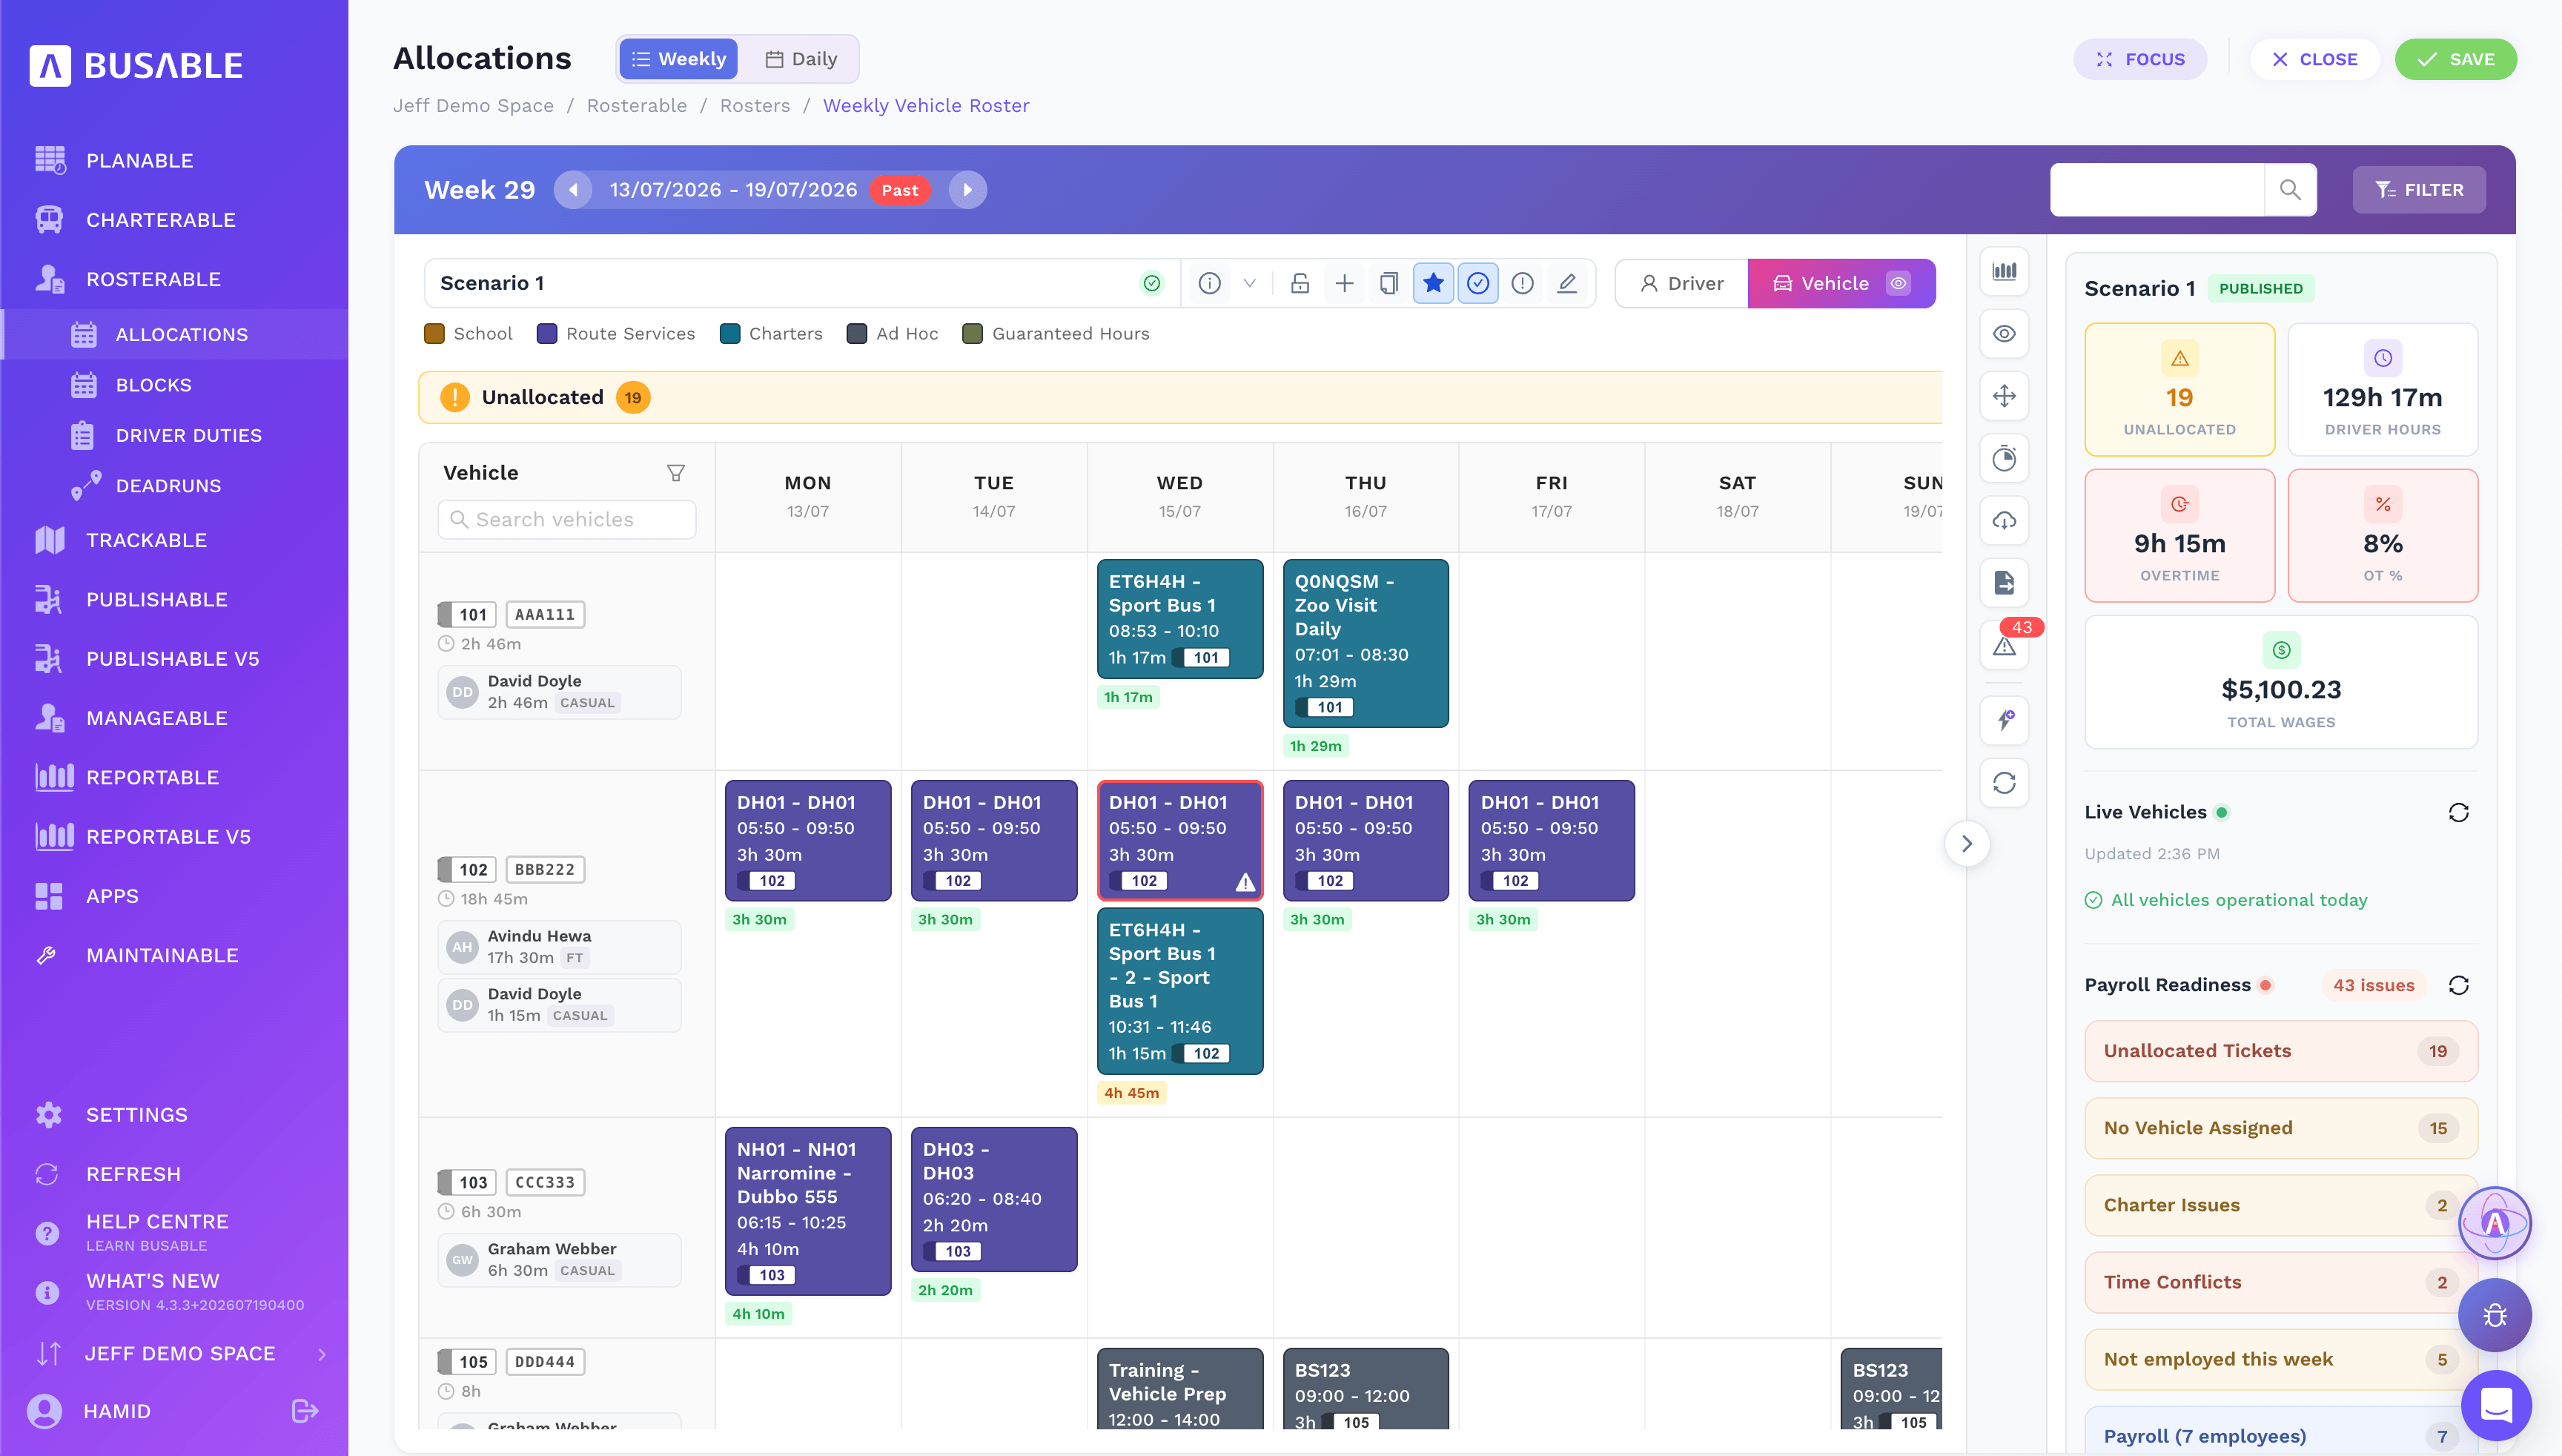Go to next week arrow
Viewport: 2562px width, 1456px height.
click(x=967, y=190)
